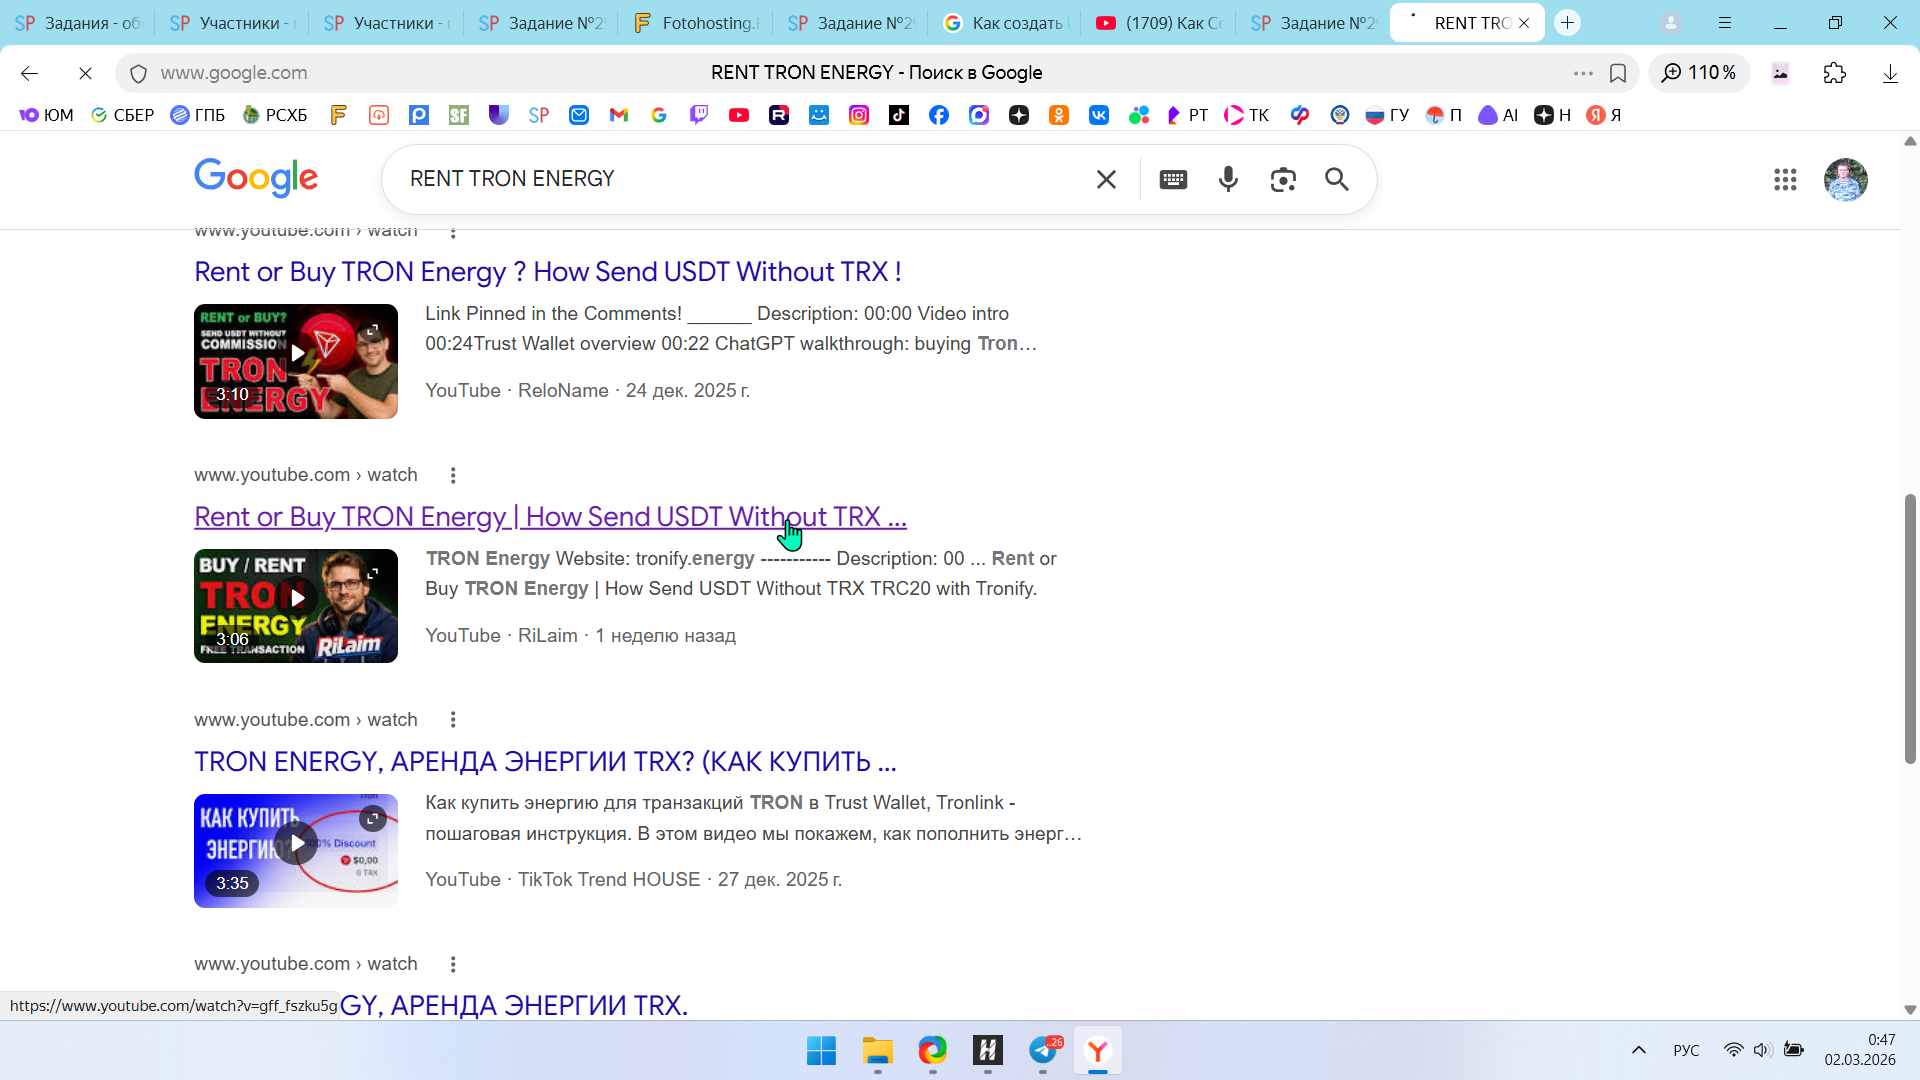The height and width of the screenshot is (1080, 1920).
Task: Open Google Lens image search icon
Action: 1283,179
